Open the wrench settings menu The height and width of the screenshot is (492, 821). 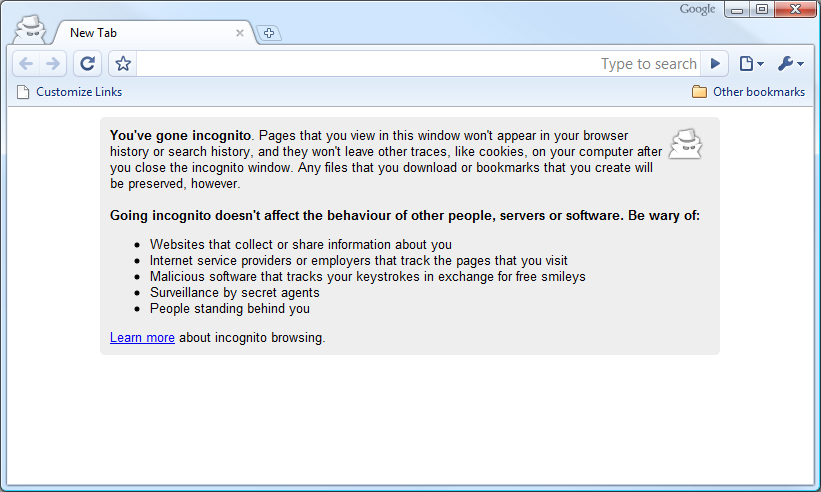point(790,64)
